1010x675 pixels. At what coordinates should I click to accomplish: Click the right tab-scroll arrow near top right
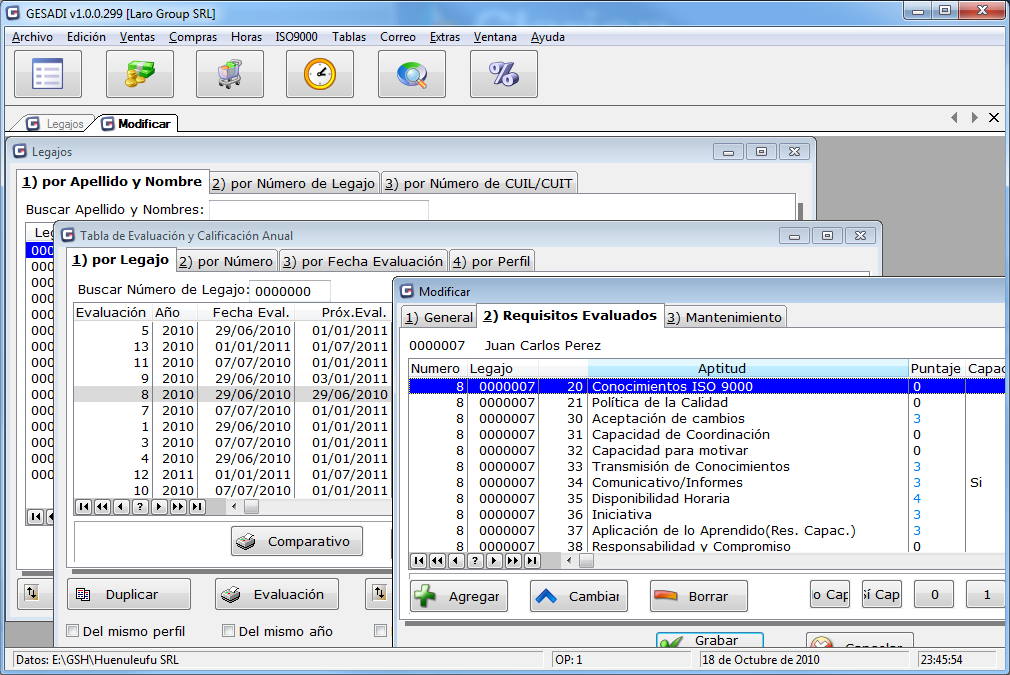[976, 117]
